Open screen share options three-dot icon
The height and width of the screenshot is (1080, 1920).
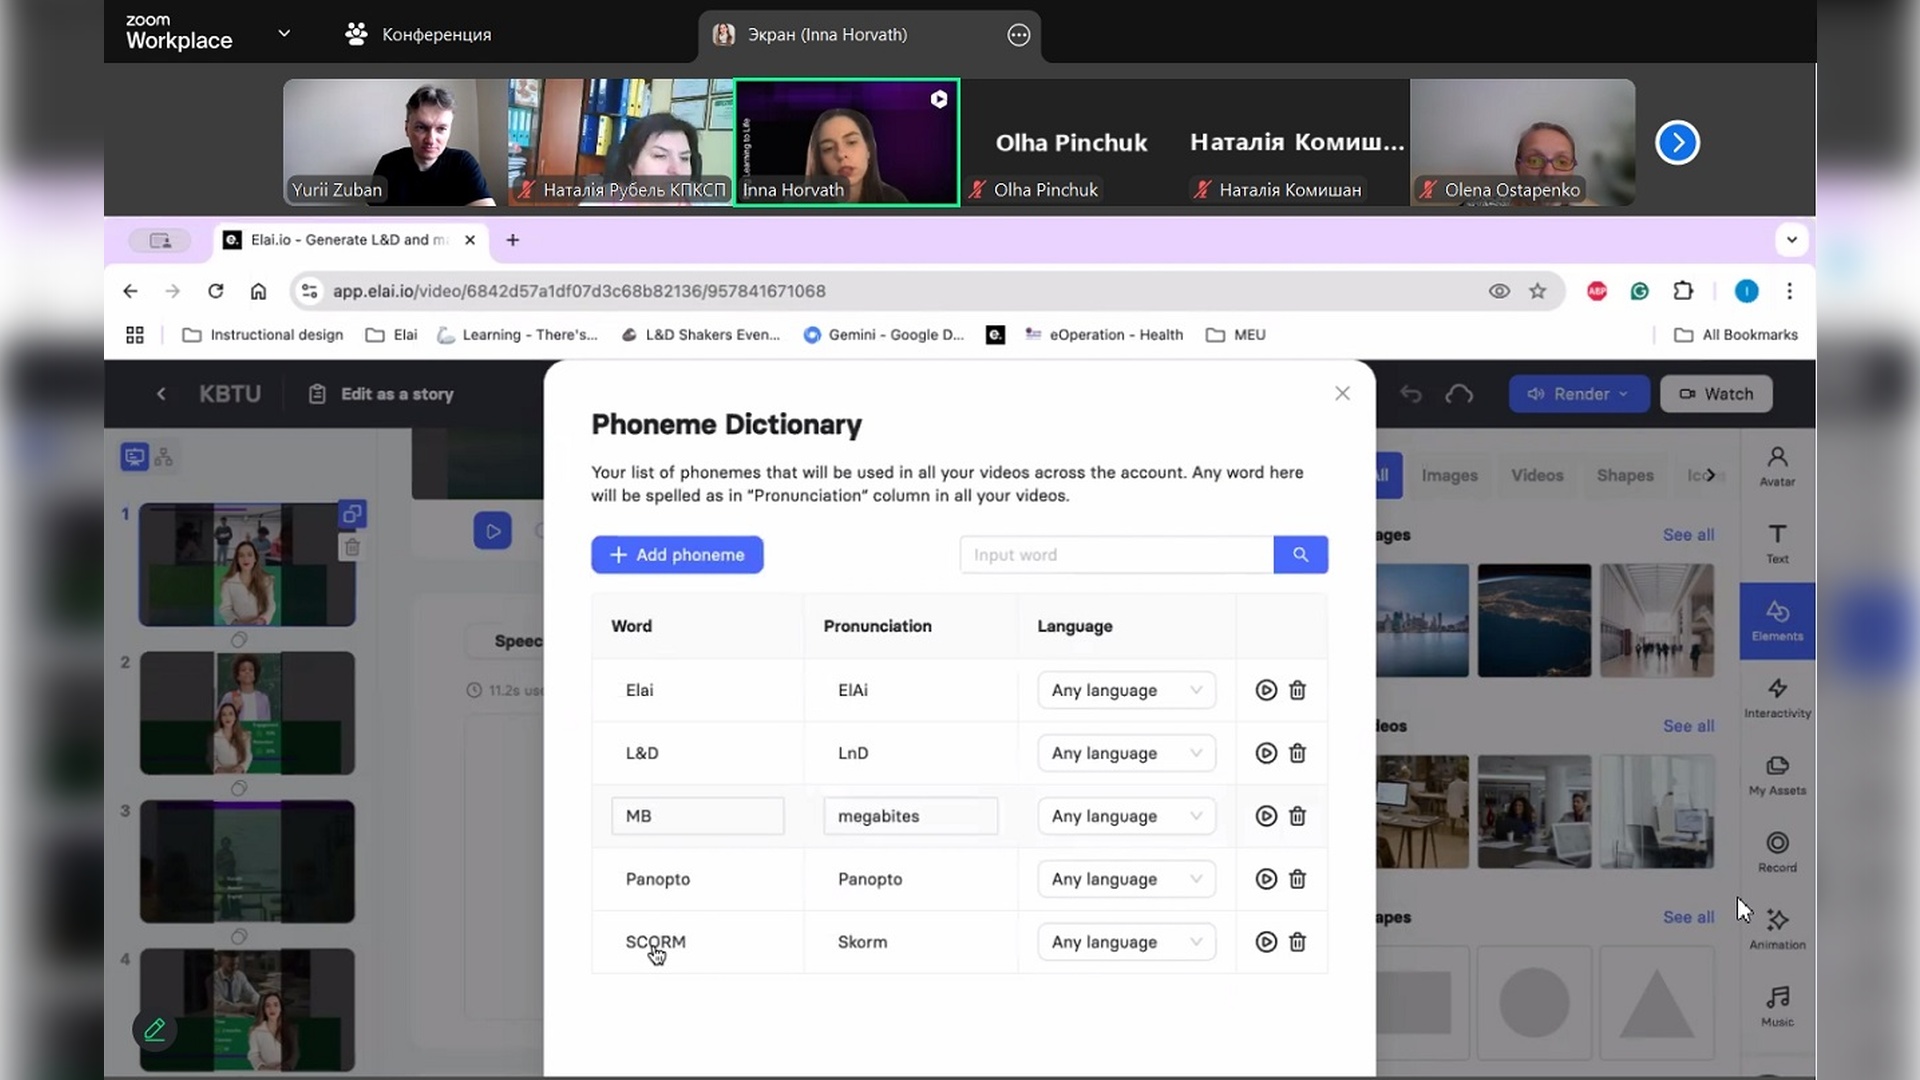point(1018,35)
